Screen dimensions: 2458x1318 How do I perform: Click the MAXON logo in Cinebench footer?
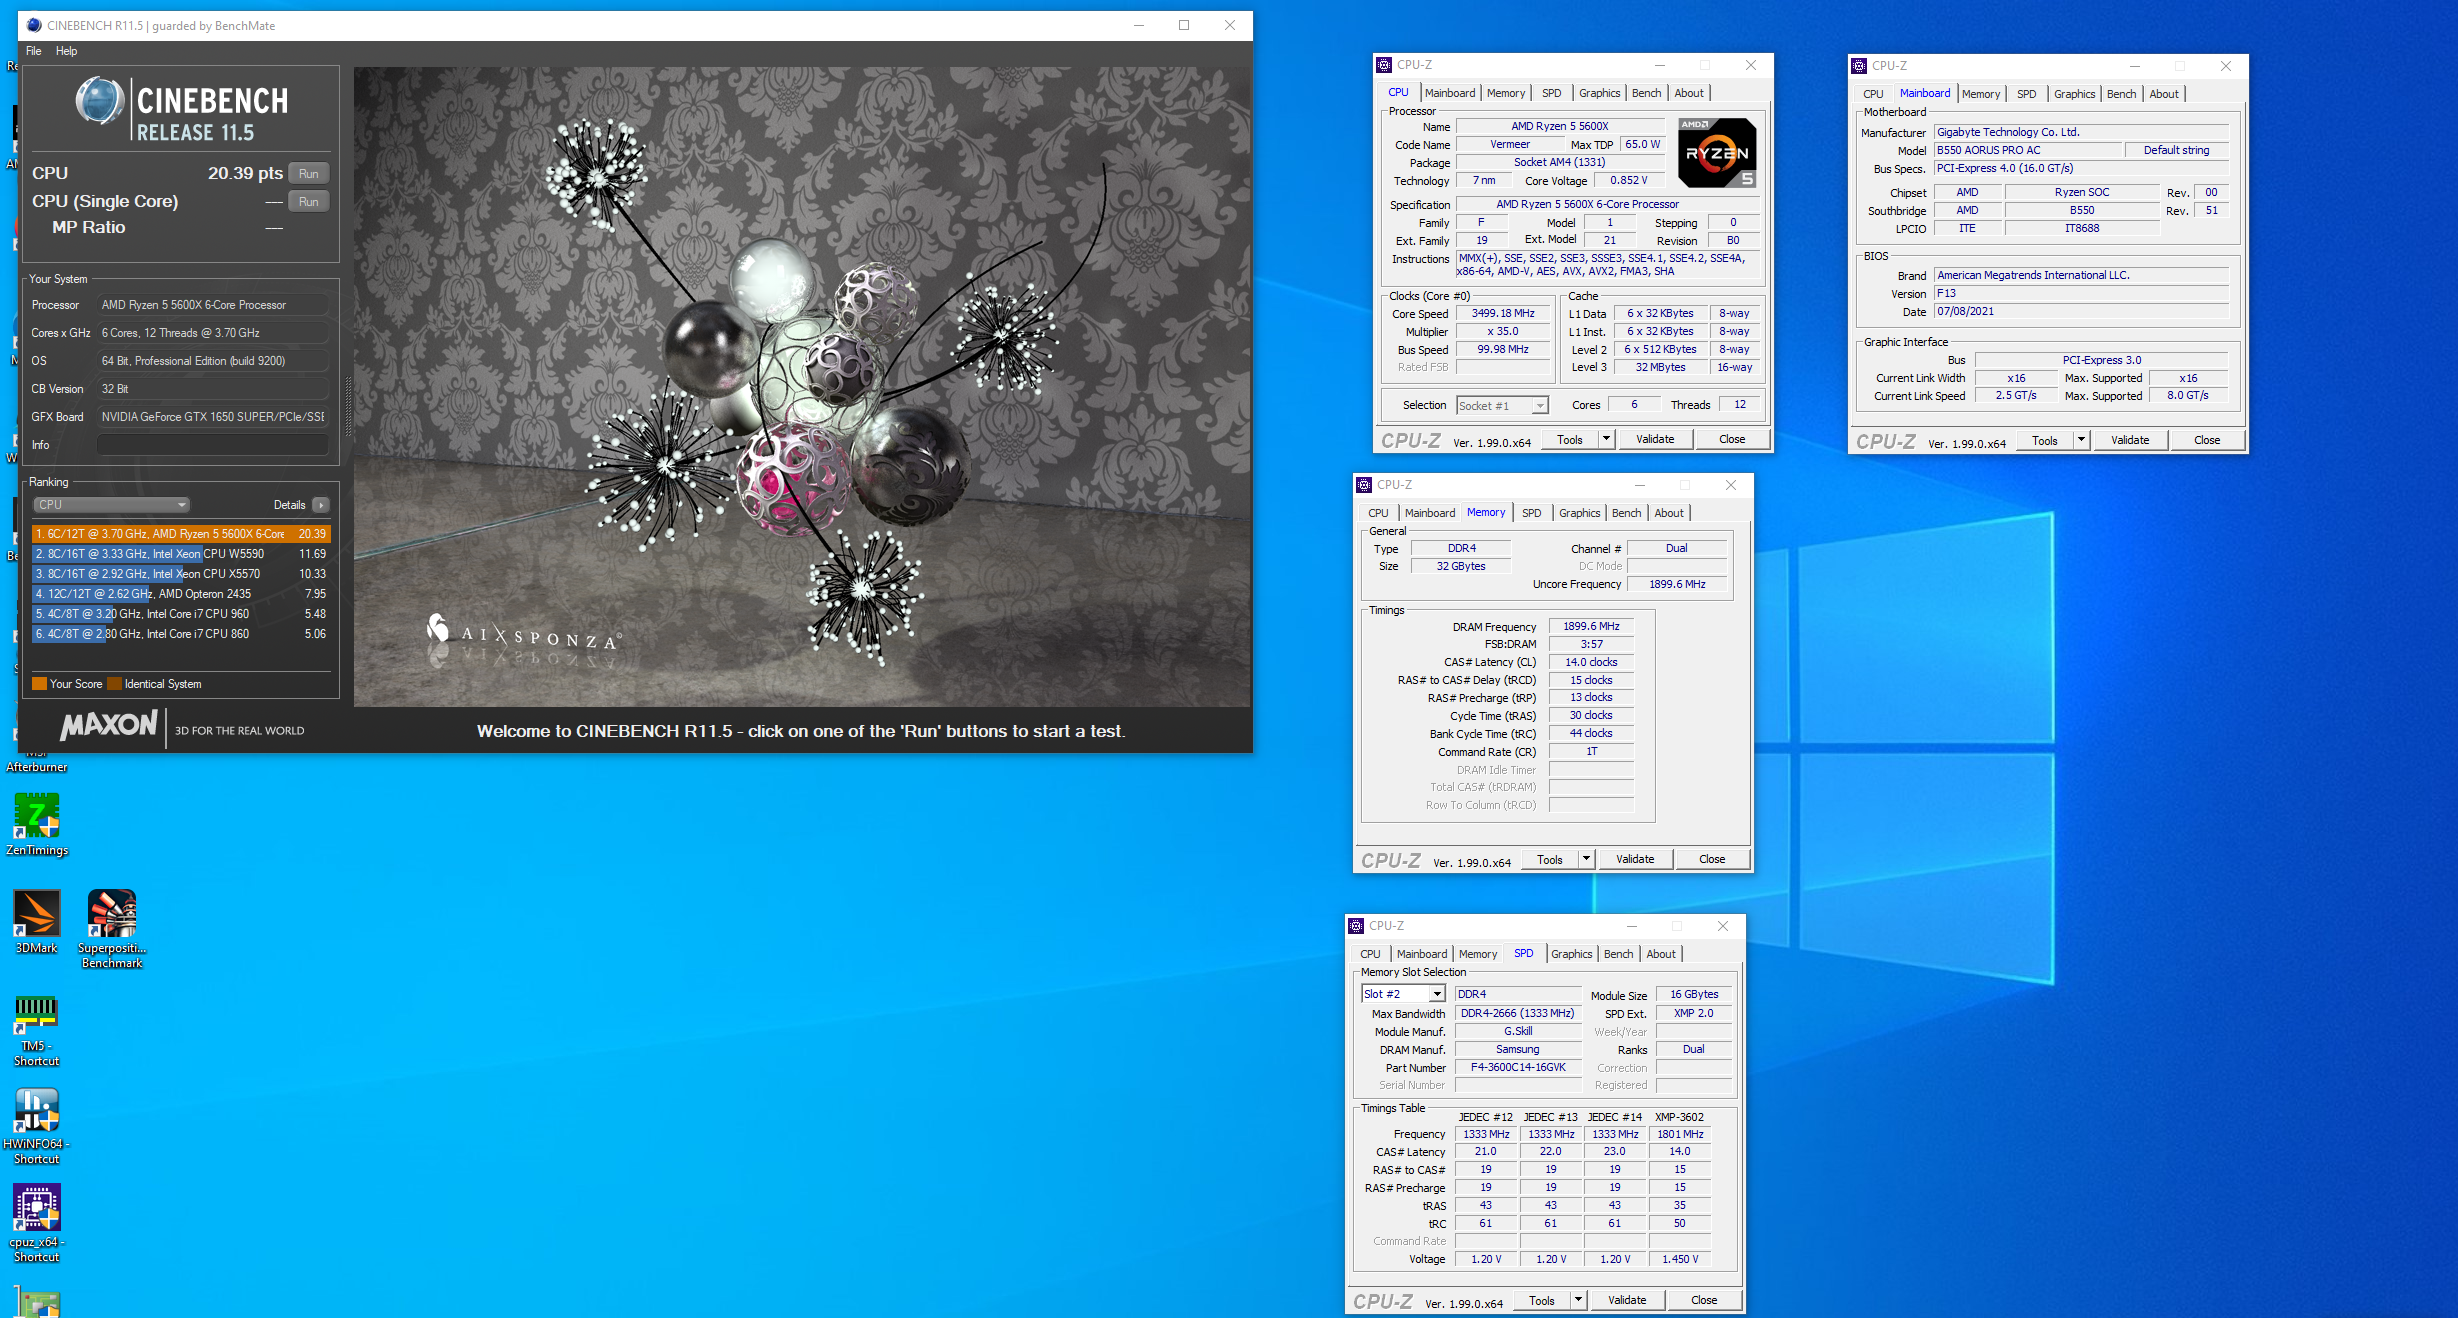pos(109,725)
